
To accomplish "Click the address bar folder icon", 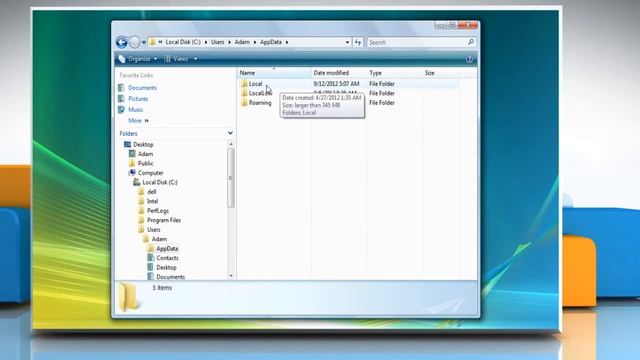I will (x=152, y=42).
